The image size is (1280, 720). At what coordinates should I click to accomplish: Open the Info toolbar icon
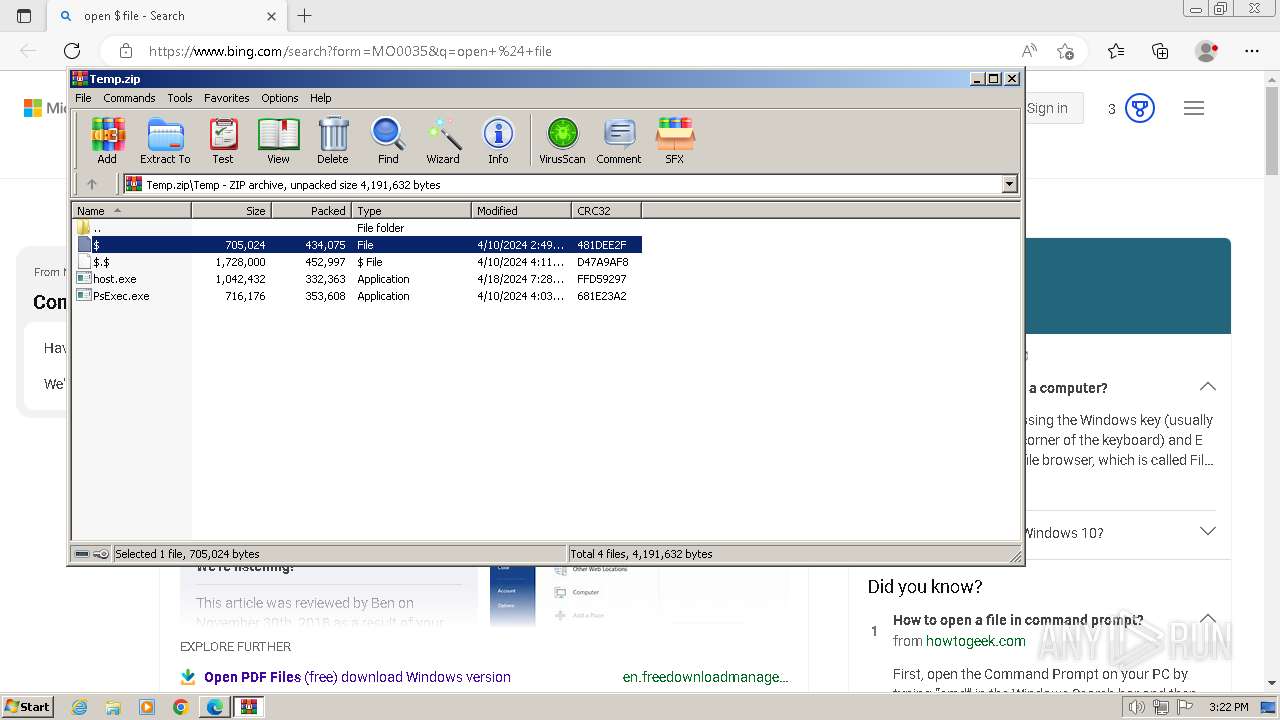[x=498, y=140]
